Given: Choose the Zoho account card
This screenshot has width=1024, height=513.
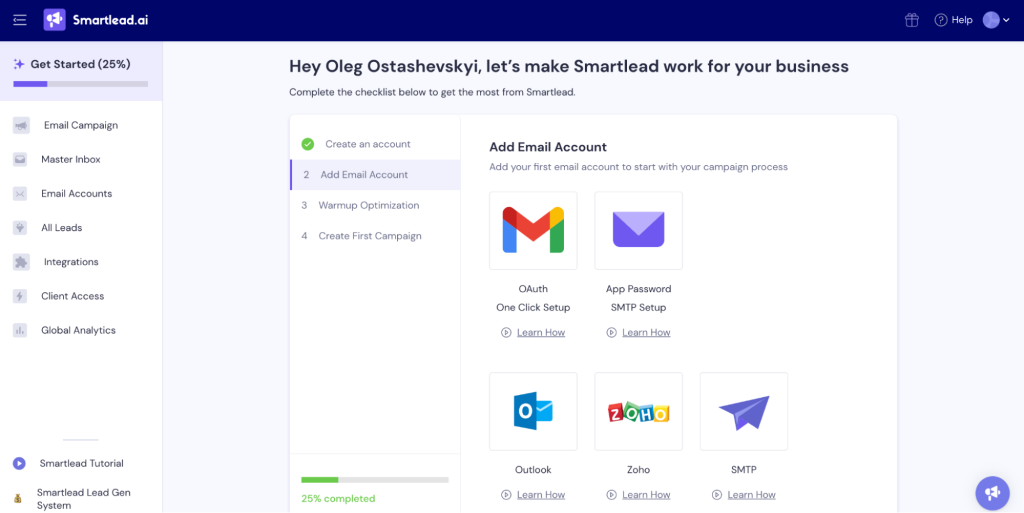Looking at the screenshot, I should pyautogui.click(x=638, y=411).
